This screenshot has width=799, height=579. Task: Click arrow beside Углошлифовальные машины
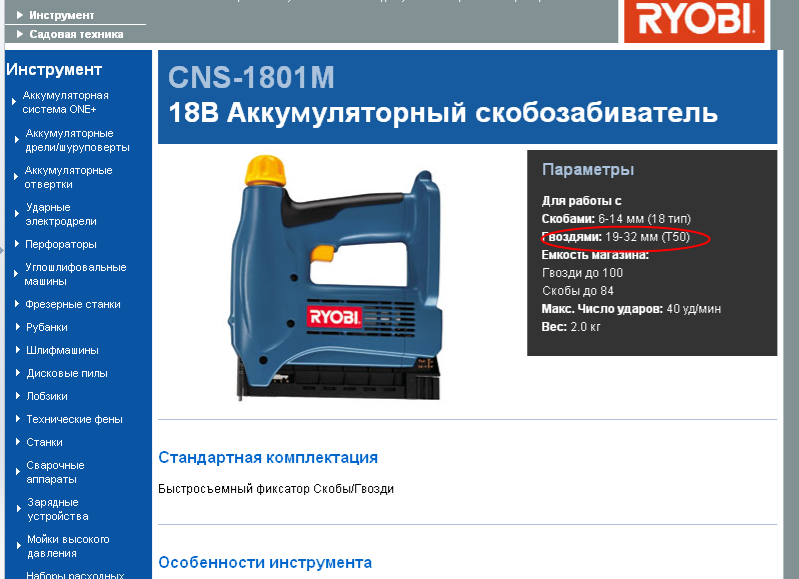pos(16,274)
